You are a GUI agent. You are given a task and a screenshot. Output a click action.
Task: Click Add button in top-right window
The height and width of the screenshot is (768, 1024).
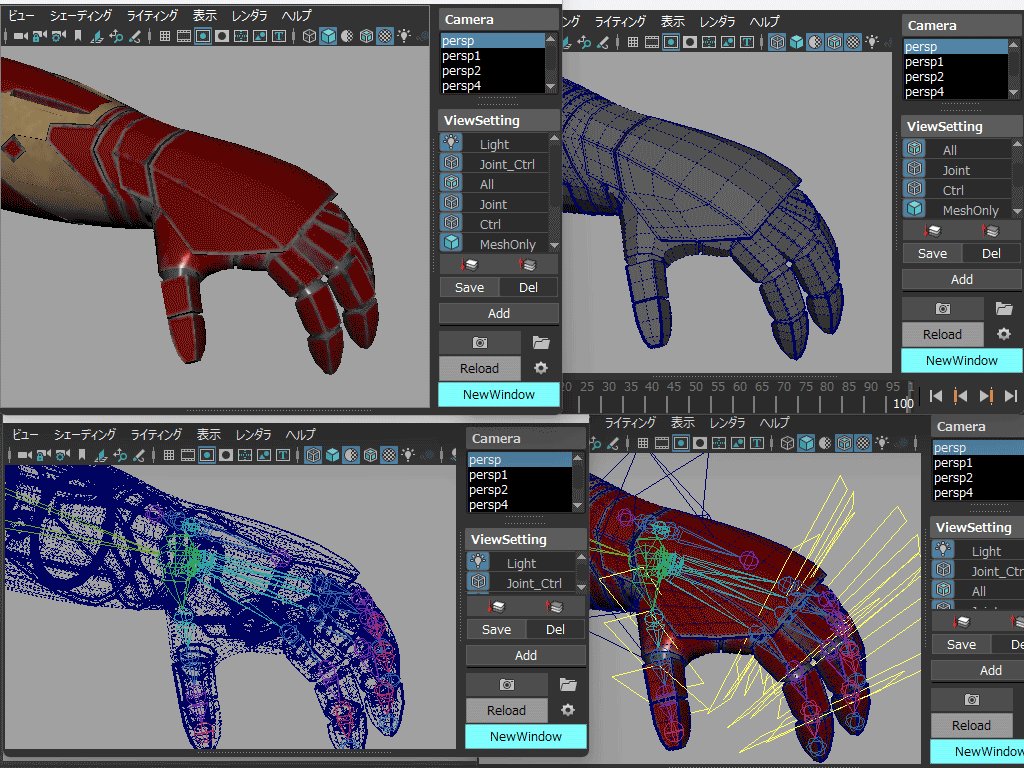[962, 280]
